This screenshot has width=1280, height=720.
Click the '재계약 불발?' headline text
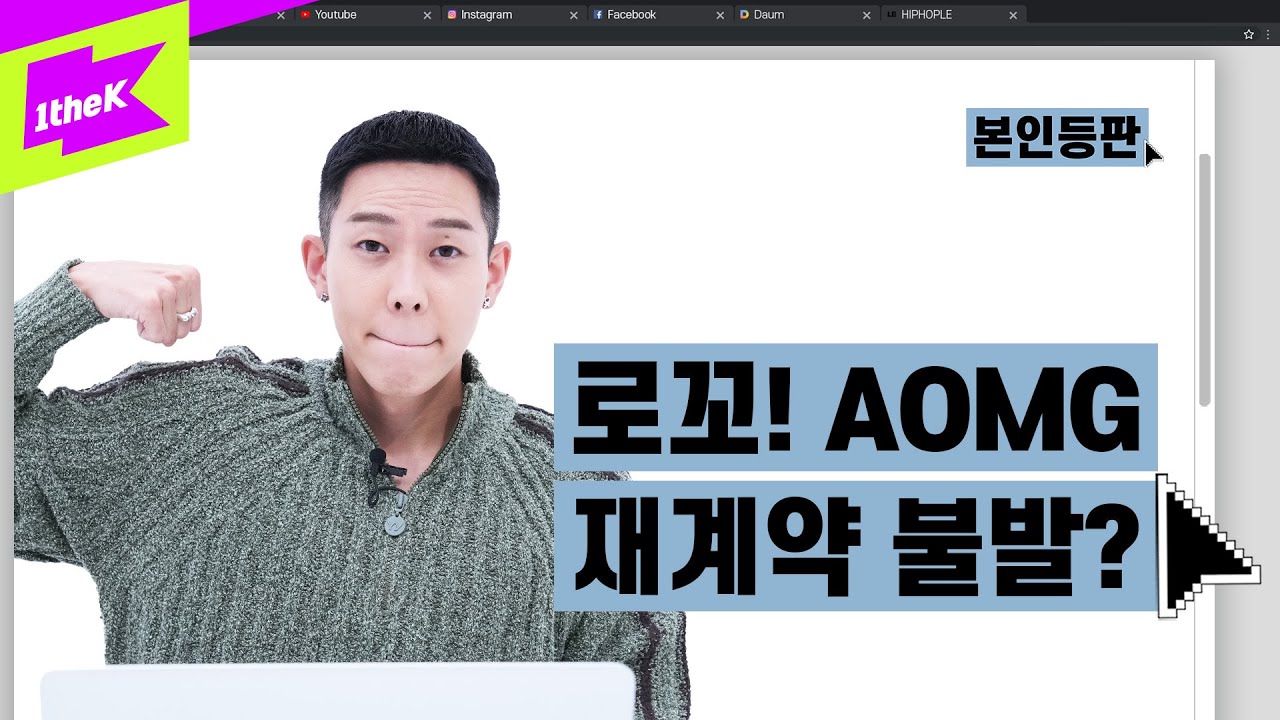(x=856, y=546)
